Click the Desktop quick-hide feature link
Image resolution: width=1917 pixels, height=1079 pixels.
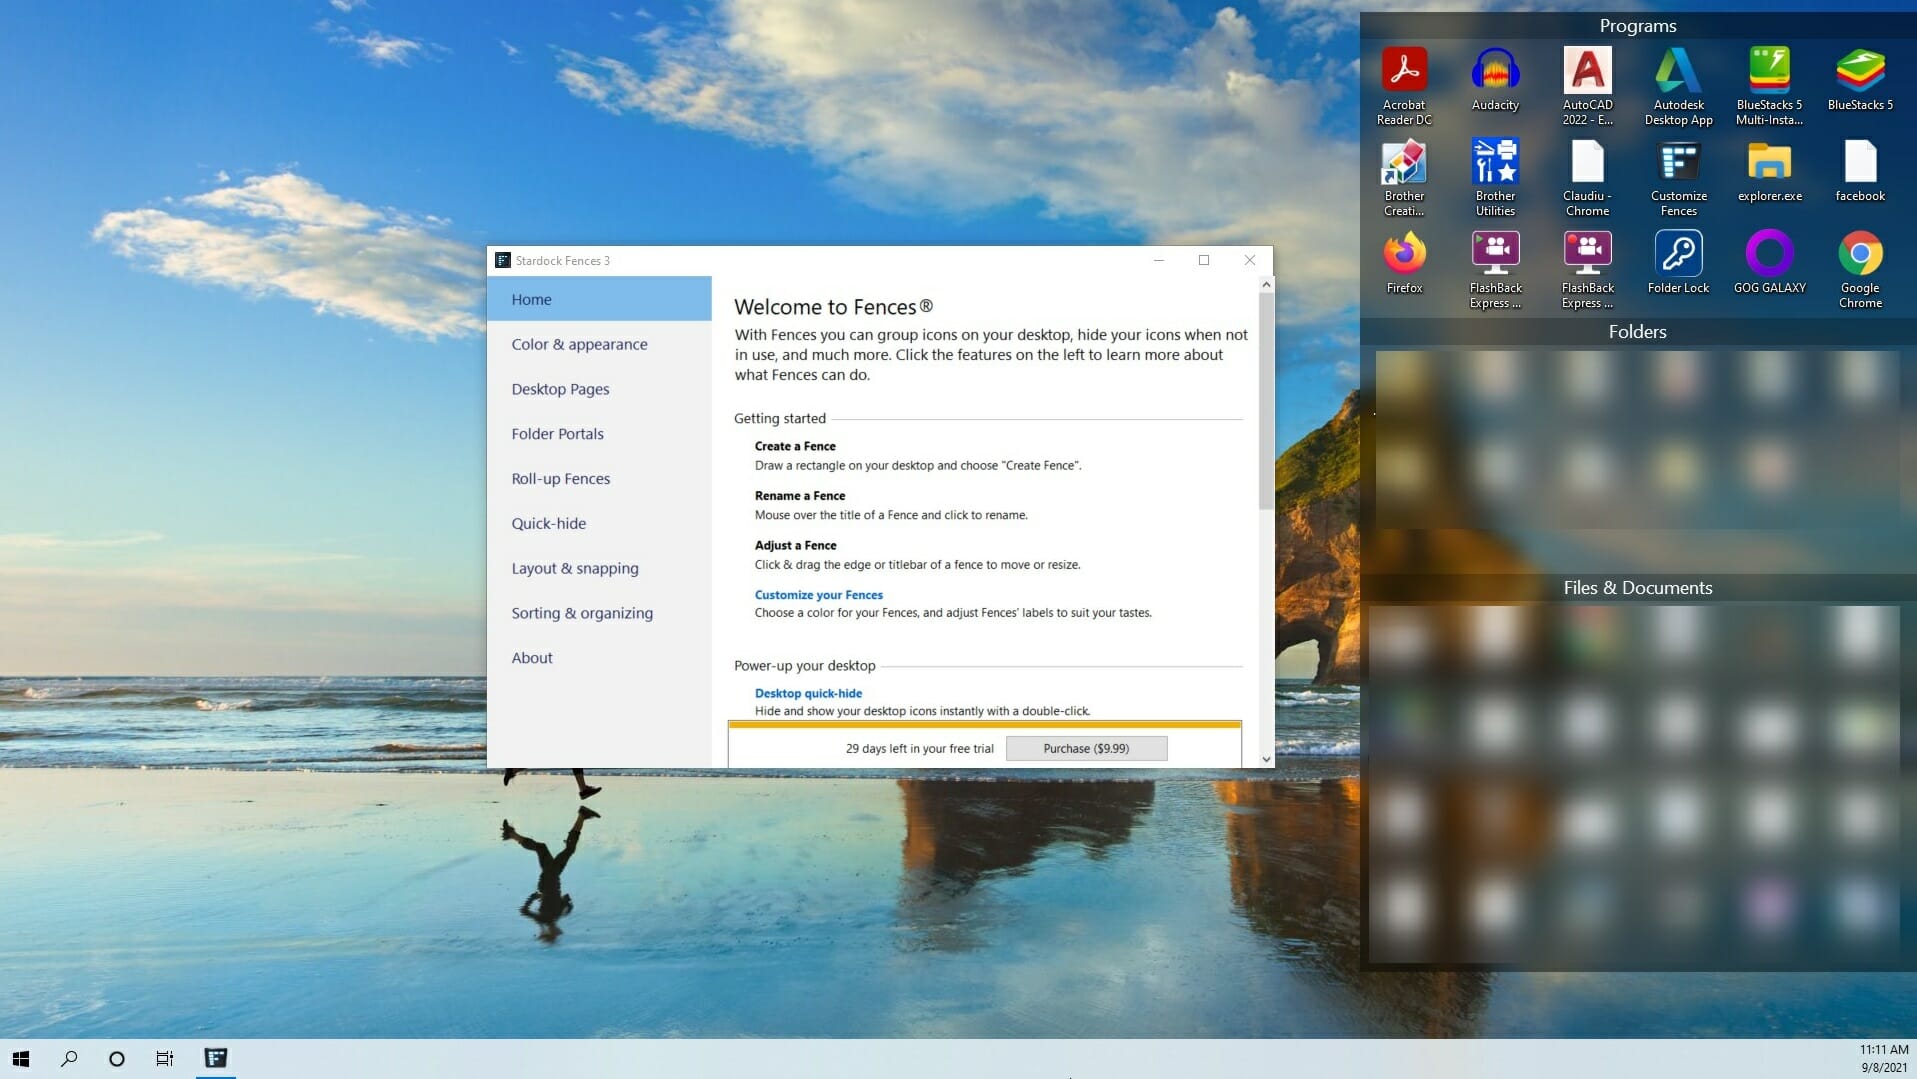(808, 693)
